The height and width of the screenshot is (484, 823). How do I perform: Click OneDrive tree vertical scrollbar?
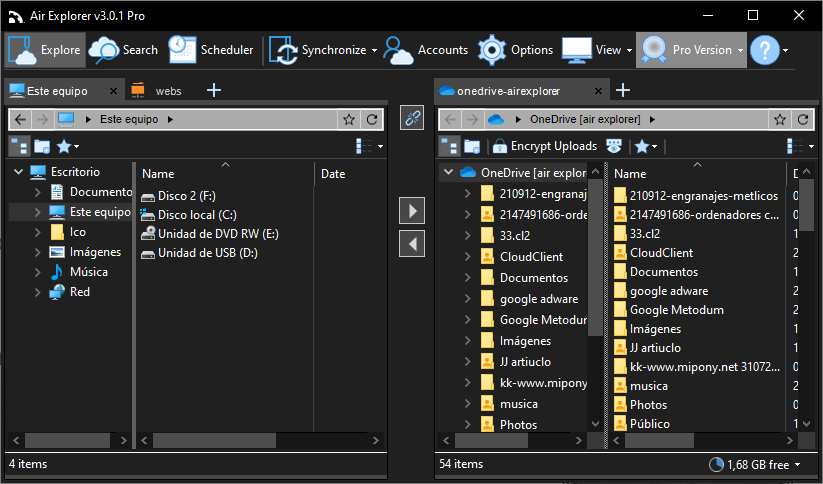coord(595,257)
